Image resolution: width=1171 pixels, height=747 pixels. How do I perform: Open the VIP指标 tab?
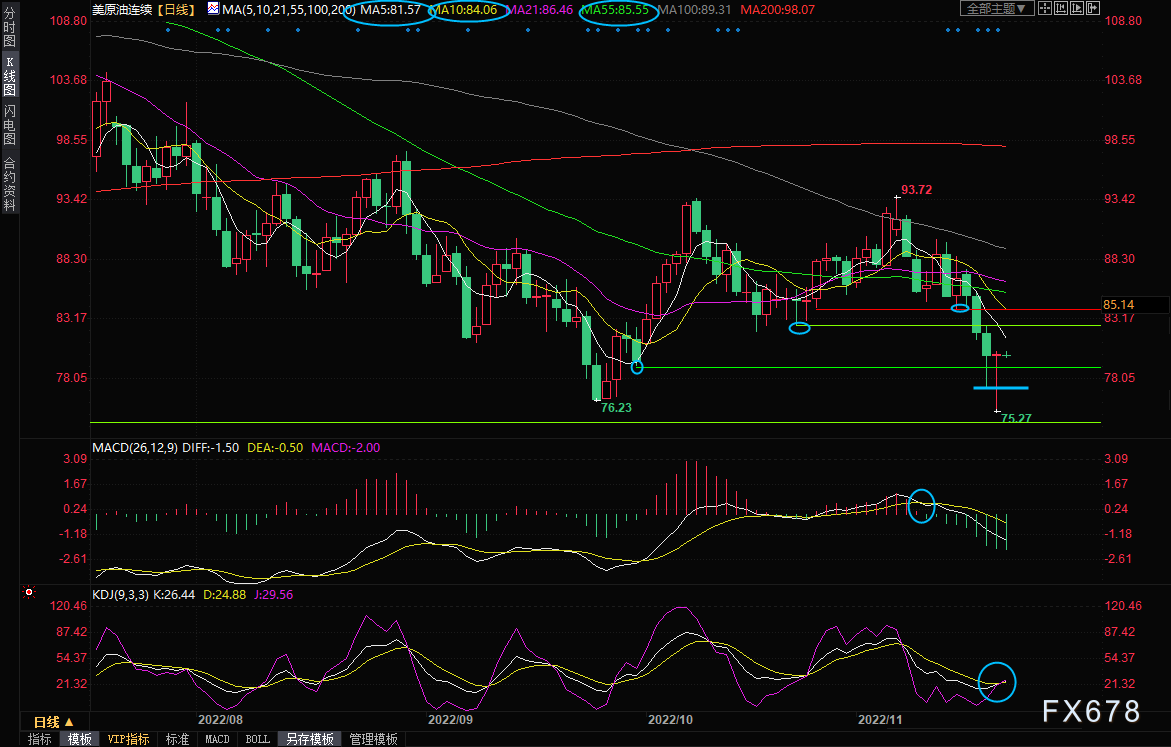128,739
